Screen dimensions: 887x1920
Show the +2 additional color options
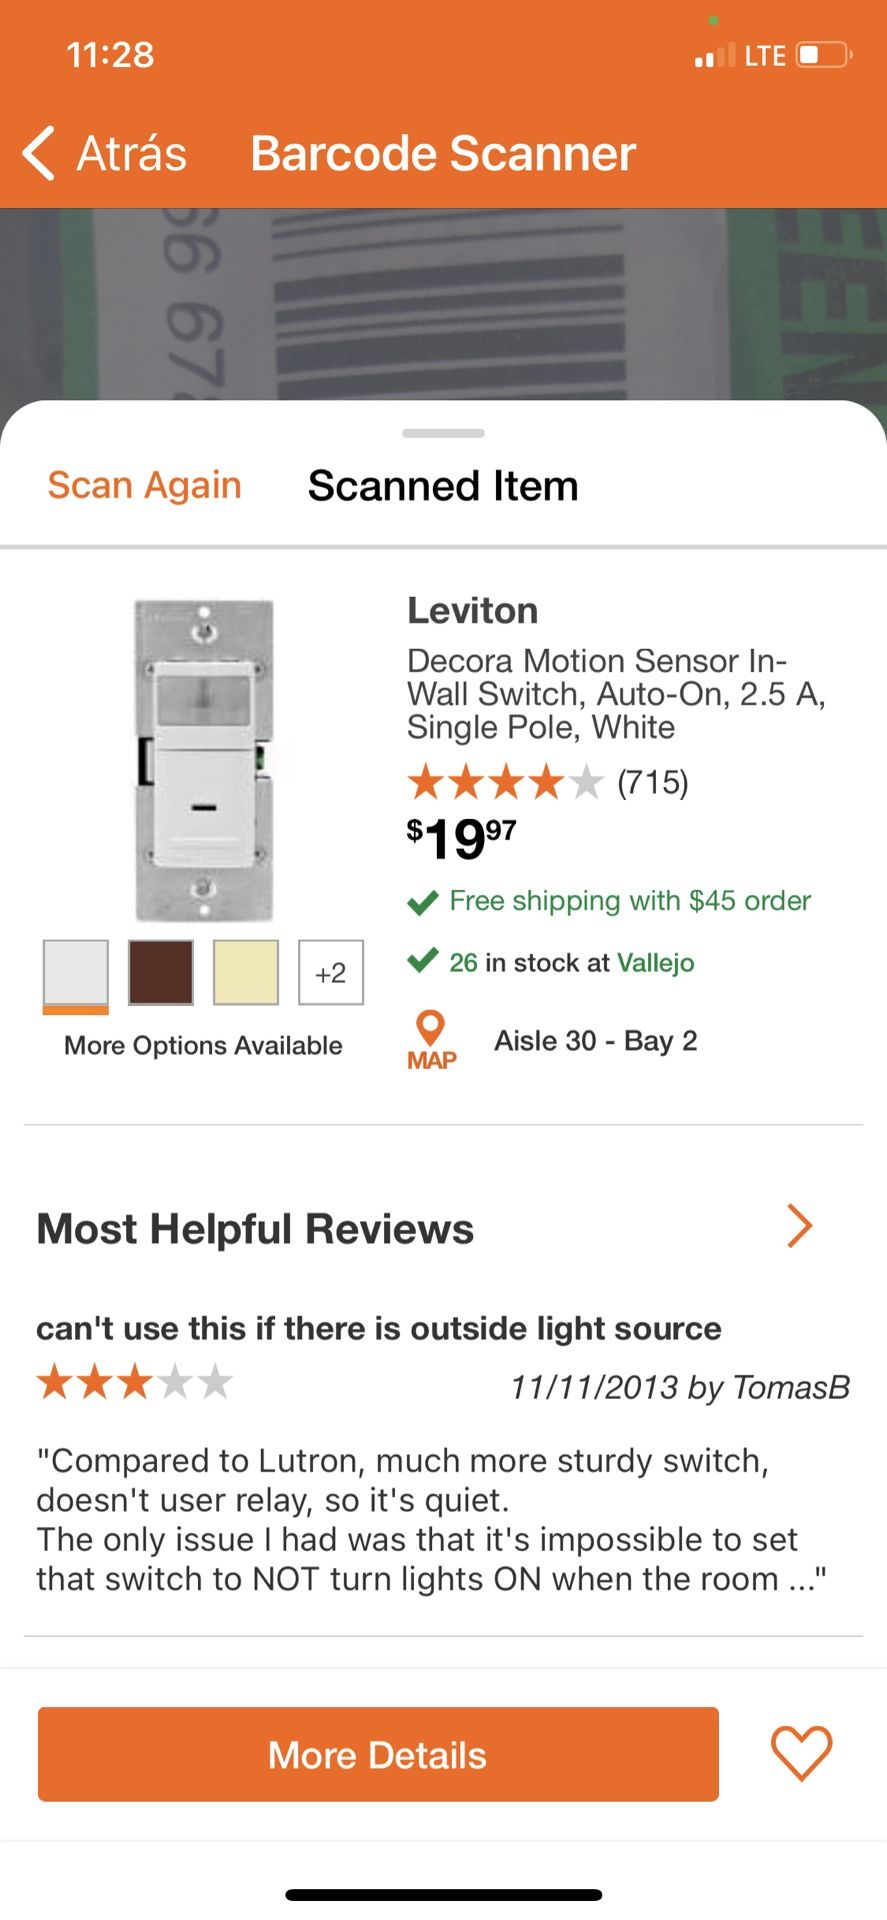(x=331, y=972)
